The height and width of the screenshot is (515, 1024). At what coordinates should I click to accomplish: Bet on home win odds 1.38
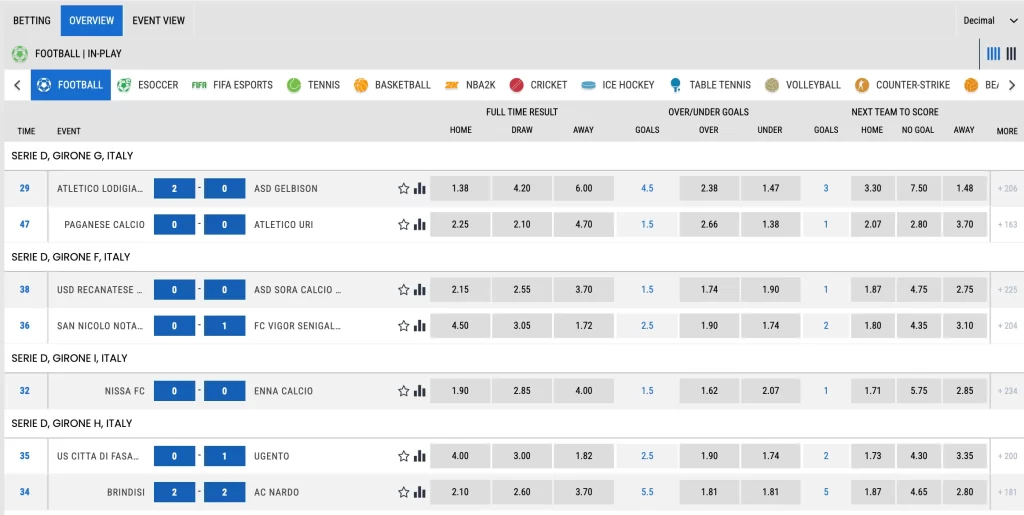click(x=460, y=188)
